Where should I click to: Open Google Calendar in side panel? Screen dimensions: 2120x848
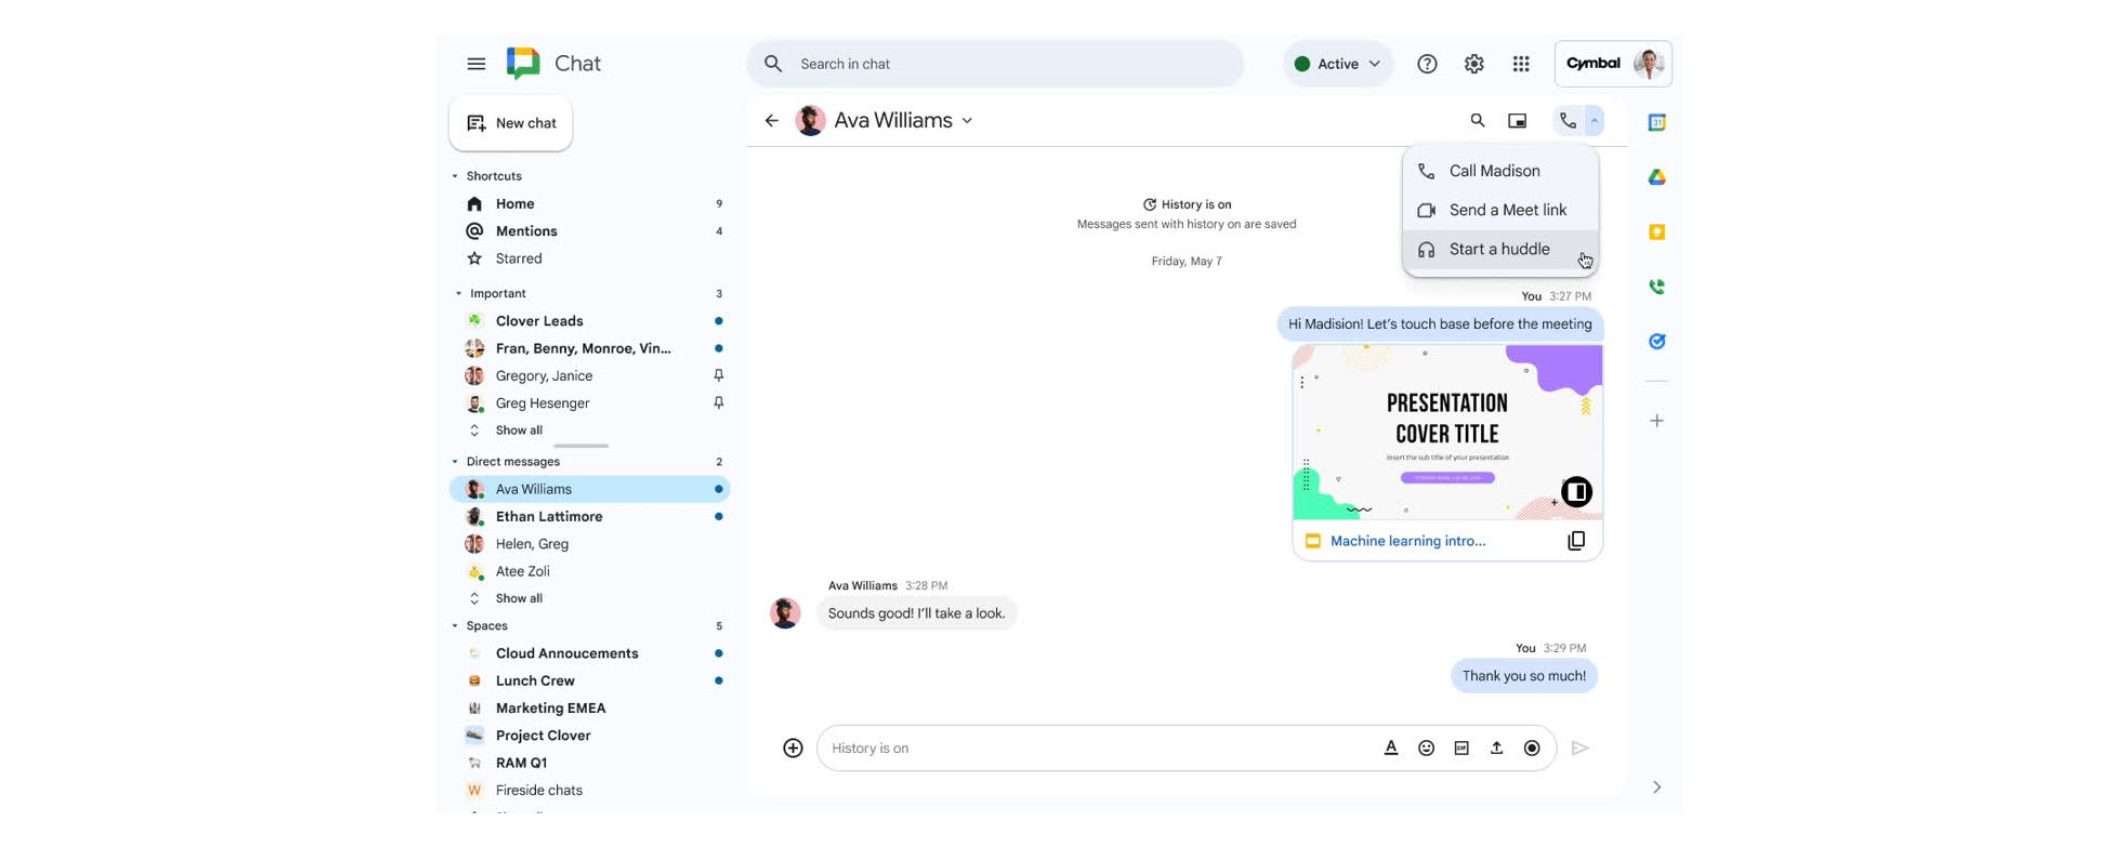tap(1657, 122)
